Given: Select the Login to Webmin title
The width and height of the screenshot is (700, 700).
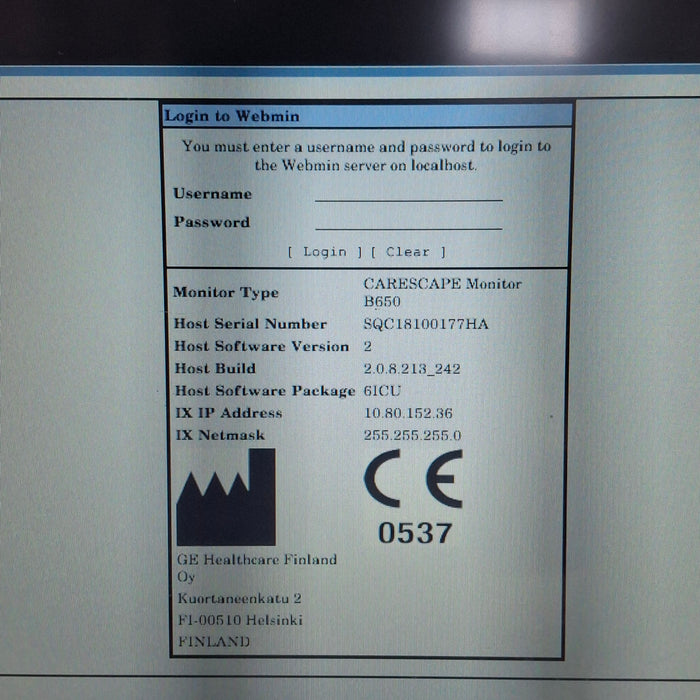Looking at the screenshot, I should point(232,116).
